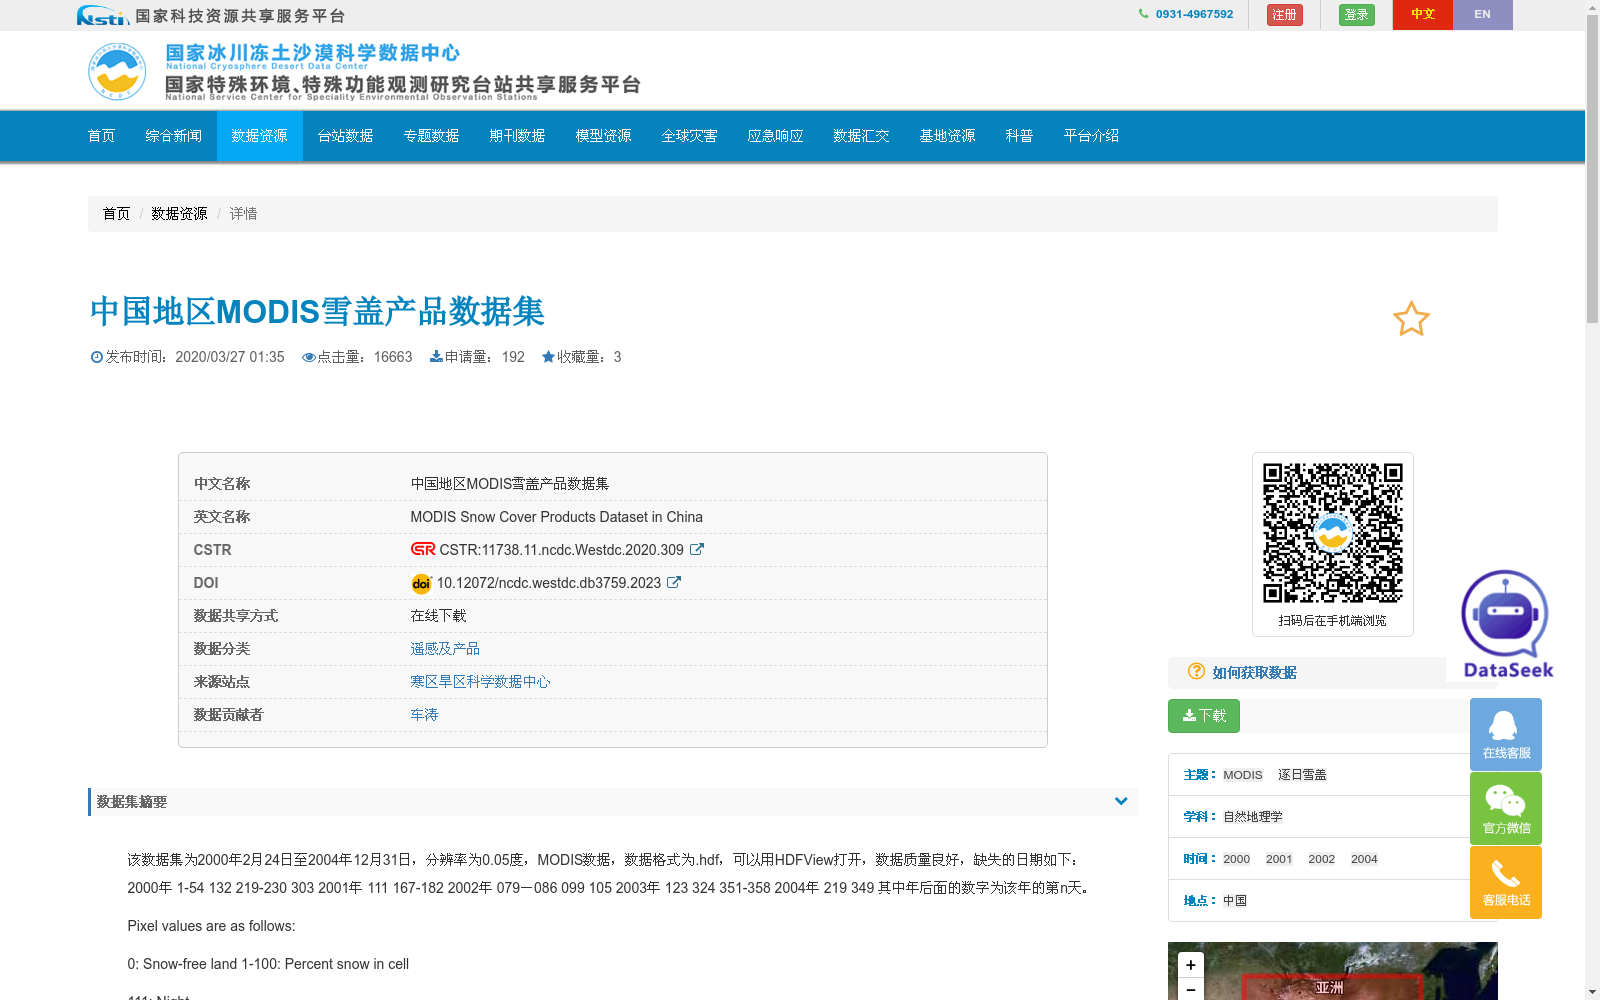The image size is (1600, 1000).
Task: Click the DOI external link icon
Action: point(674,582)
